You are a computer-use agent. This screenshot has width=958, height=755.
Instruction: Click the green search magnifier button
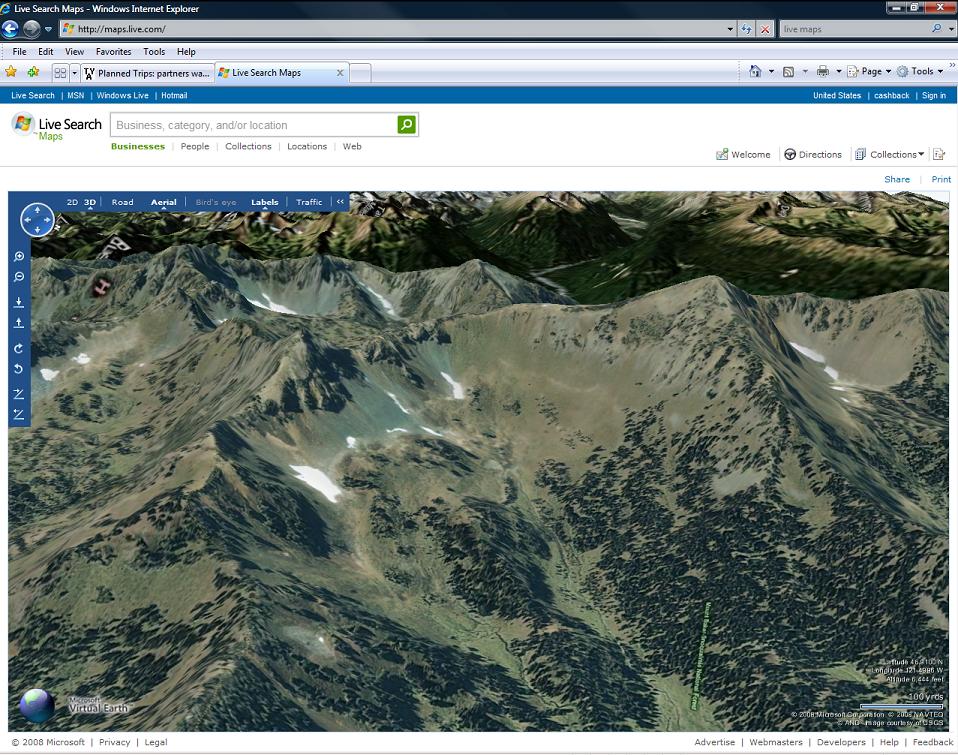[406, 125]
